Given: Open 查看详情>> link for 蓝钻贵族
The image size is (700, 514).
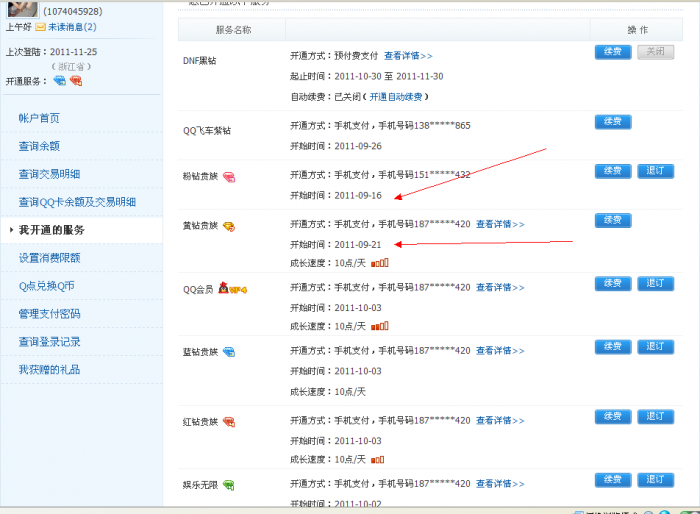Looking at the screenshot, I should tap(500, 351).
